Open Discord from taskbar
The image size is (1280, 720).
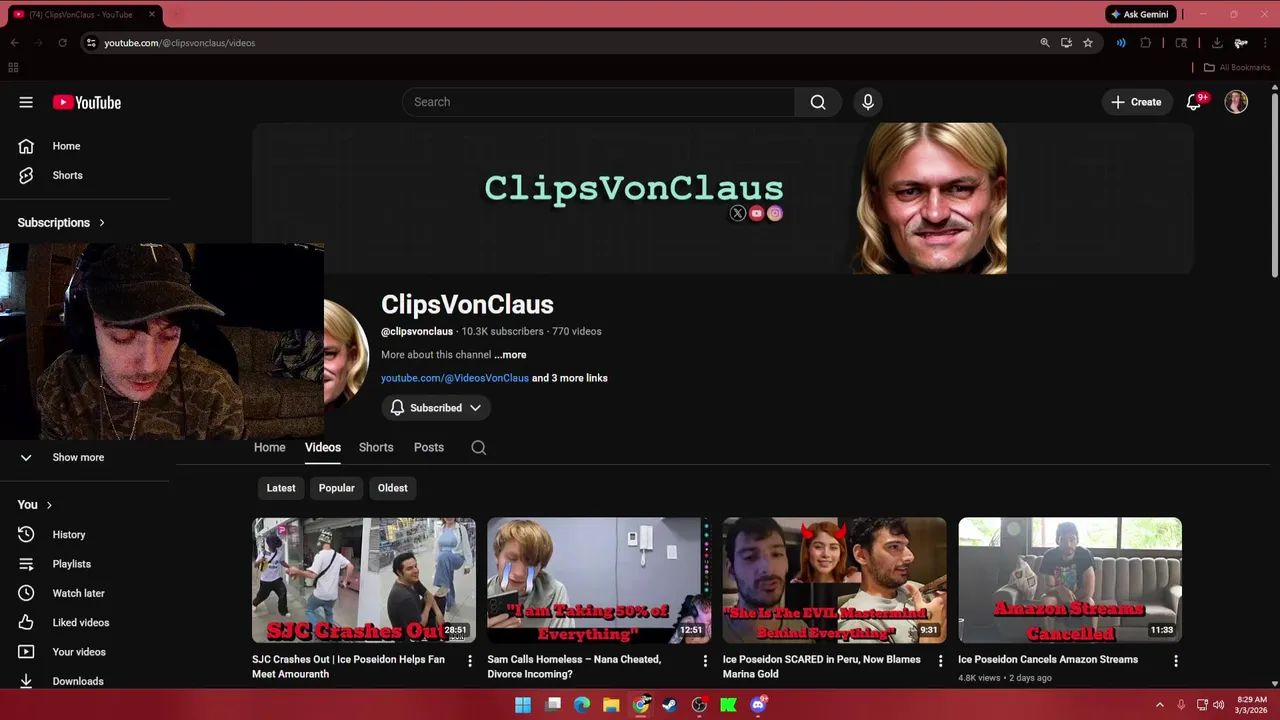point(758,705)
